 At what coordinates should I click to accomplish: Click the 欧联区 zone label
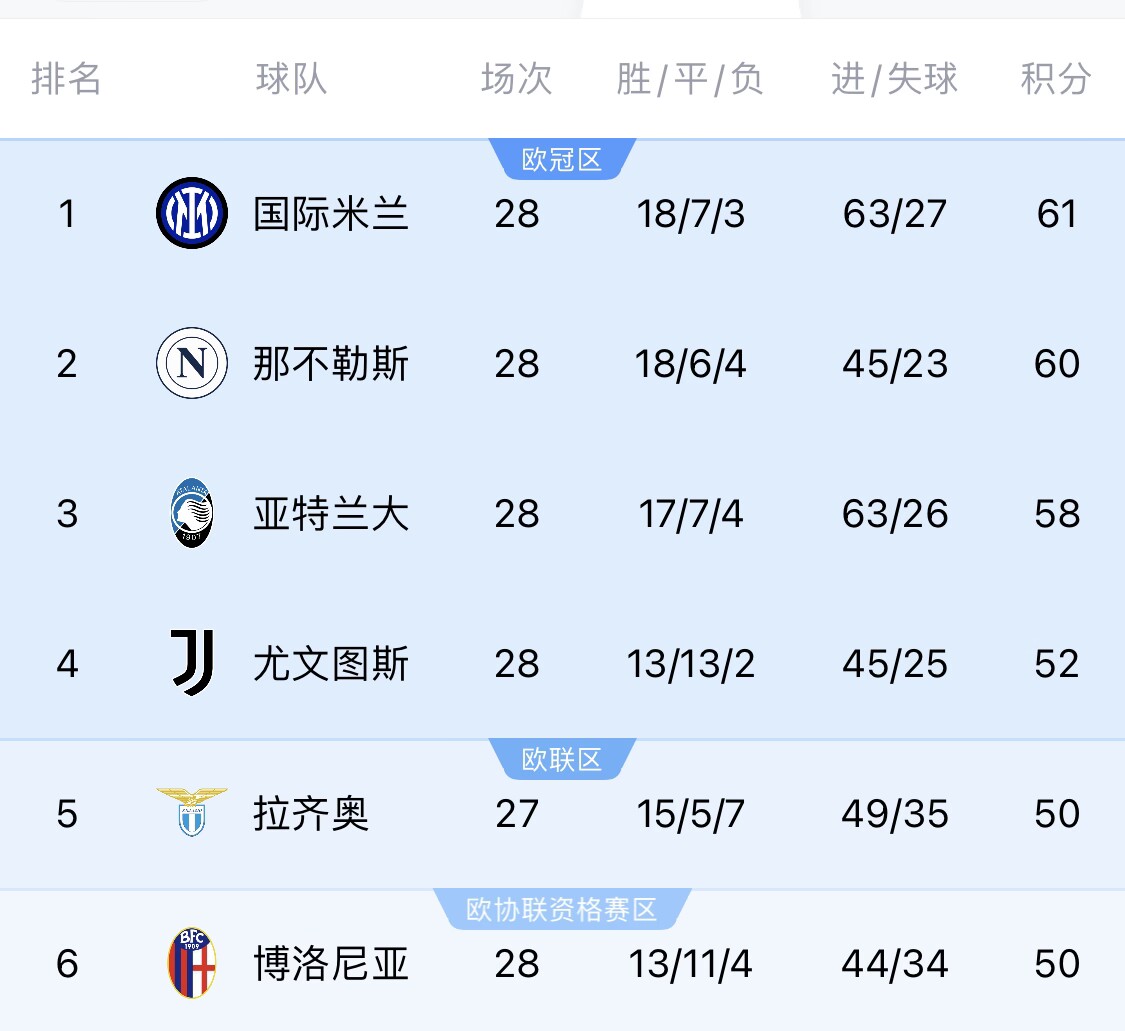point(562,760)
